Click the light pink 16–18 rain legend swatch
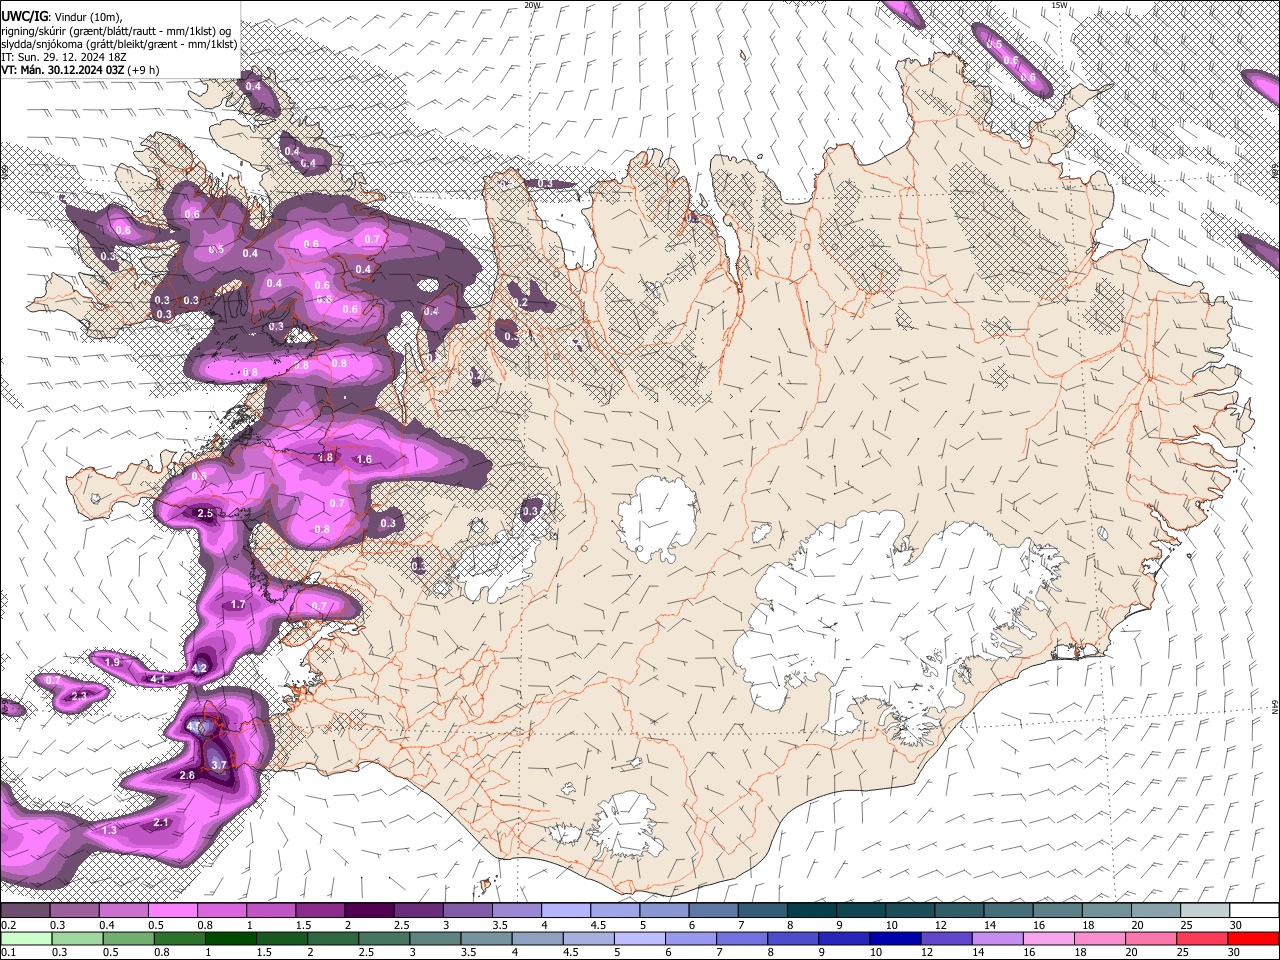 (x=1048, y=938)
